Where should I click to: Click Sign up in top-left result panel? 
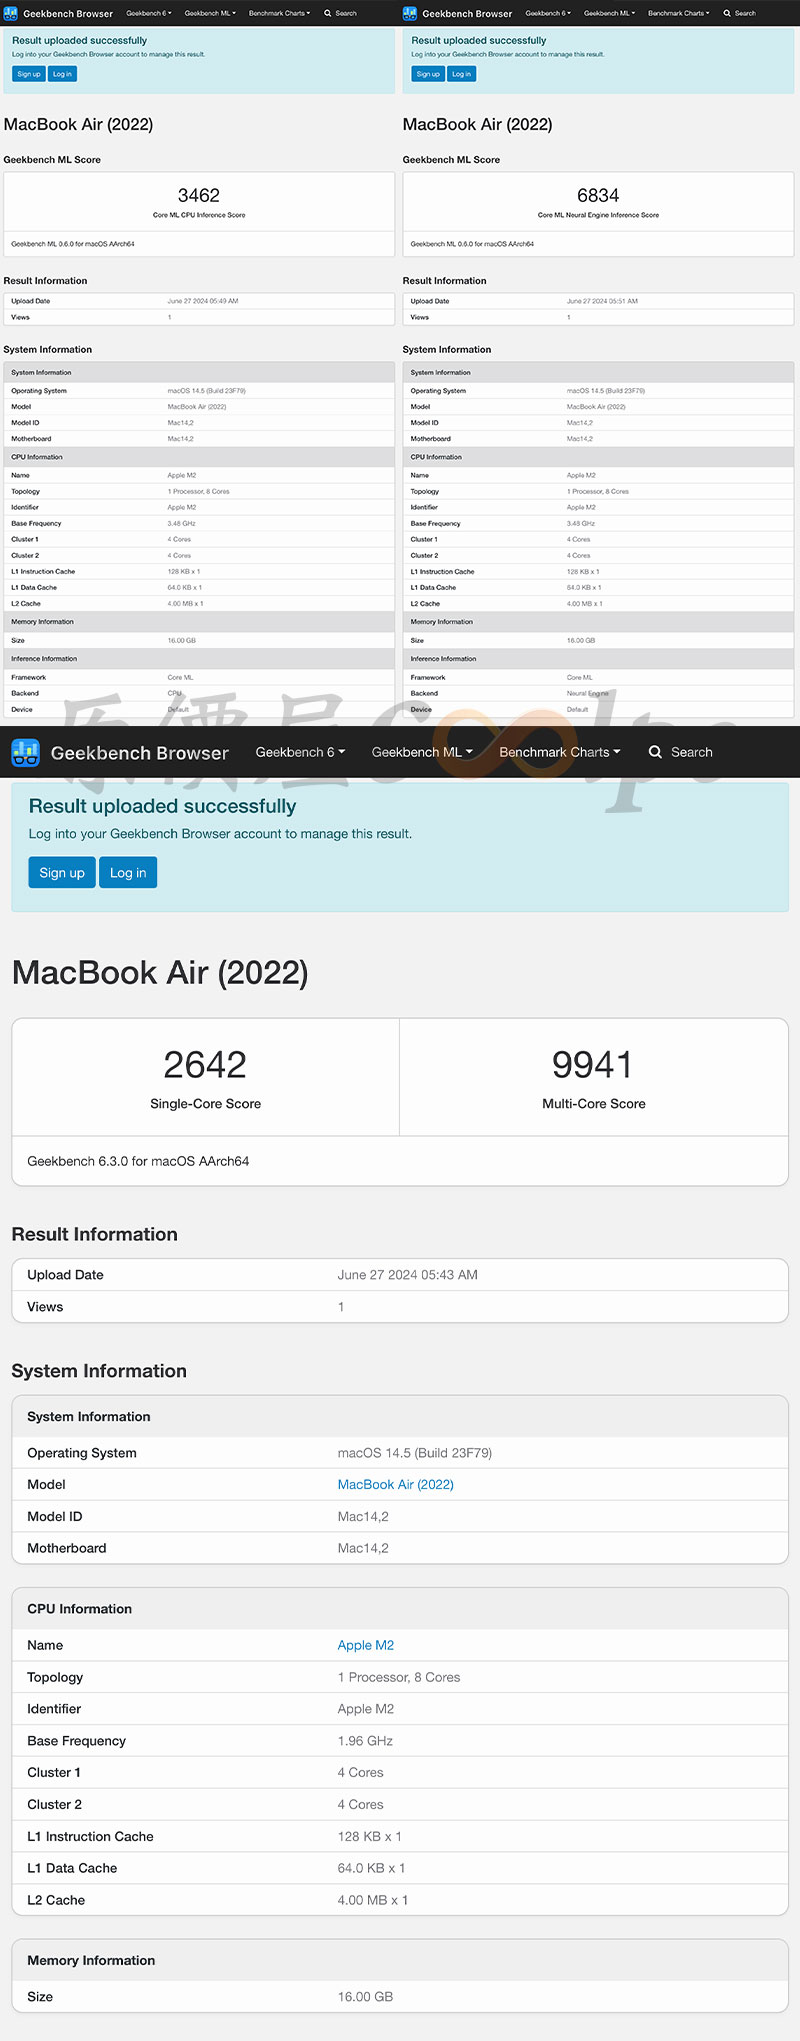(29, 74)
